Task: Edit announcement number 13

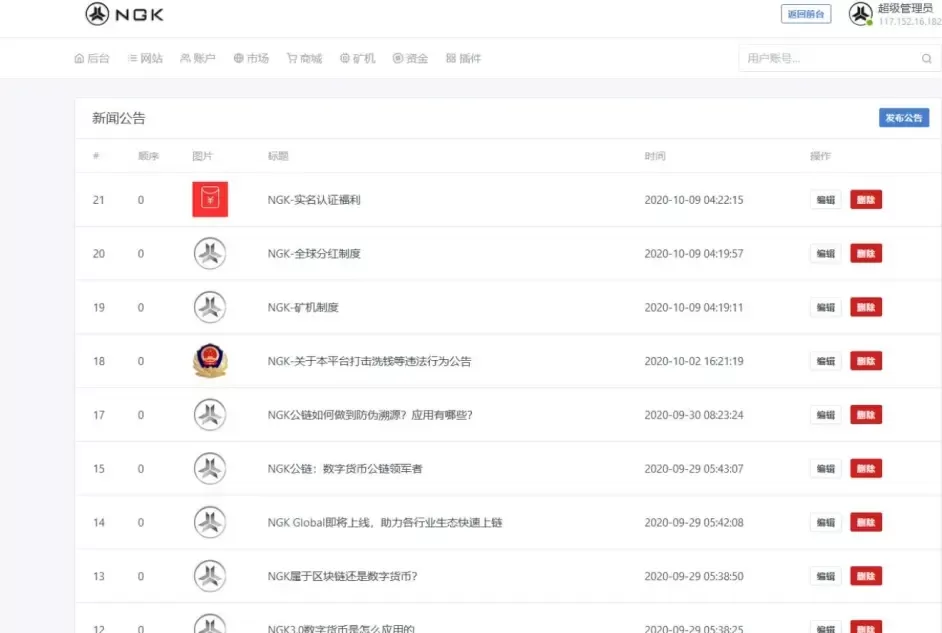Action: [825, 576]
